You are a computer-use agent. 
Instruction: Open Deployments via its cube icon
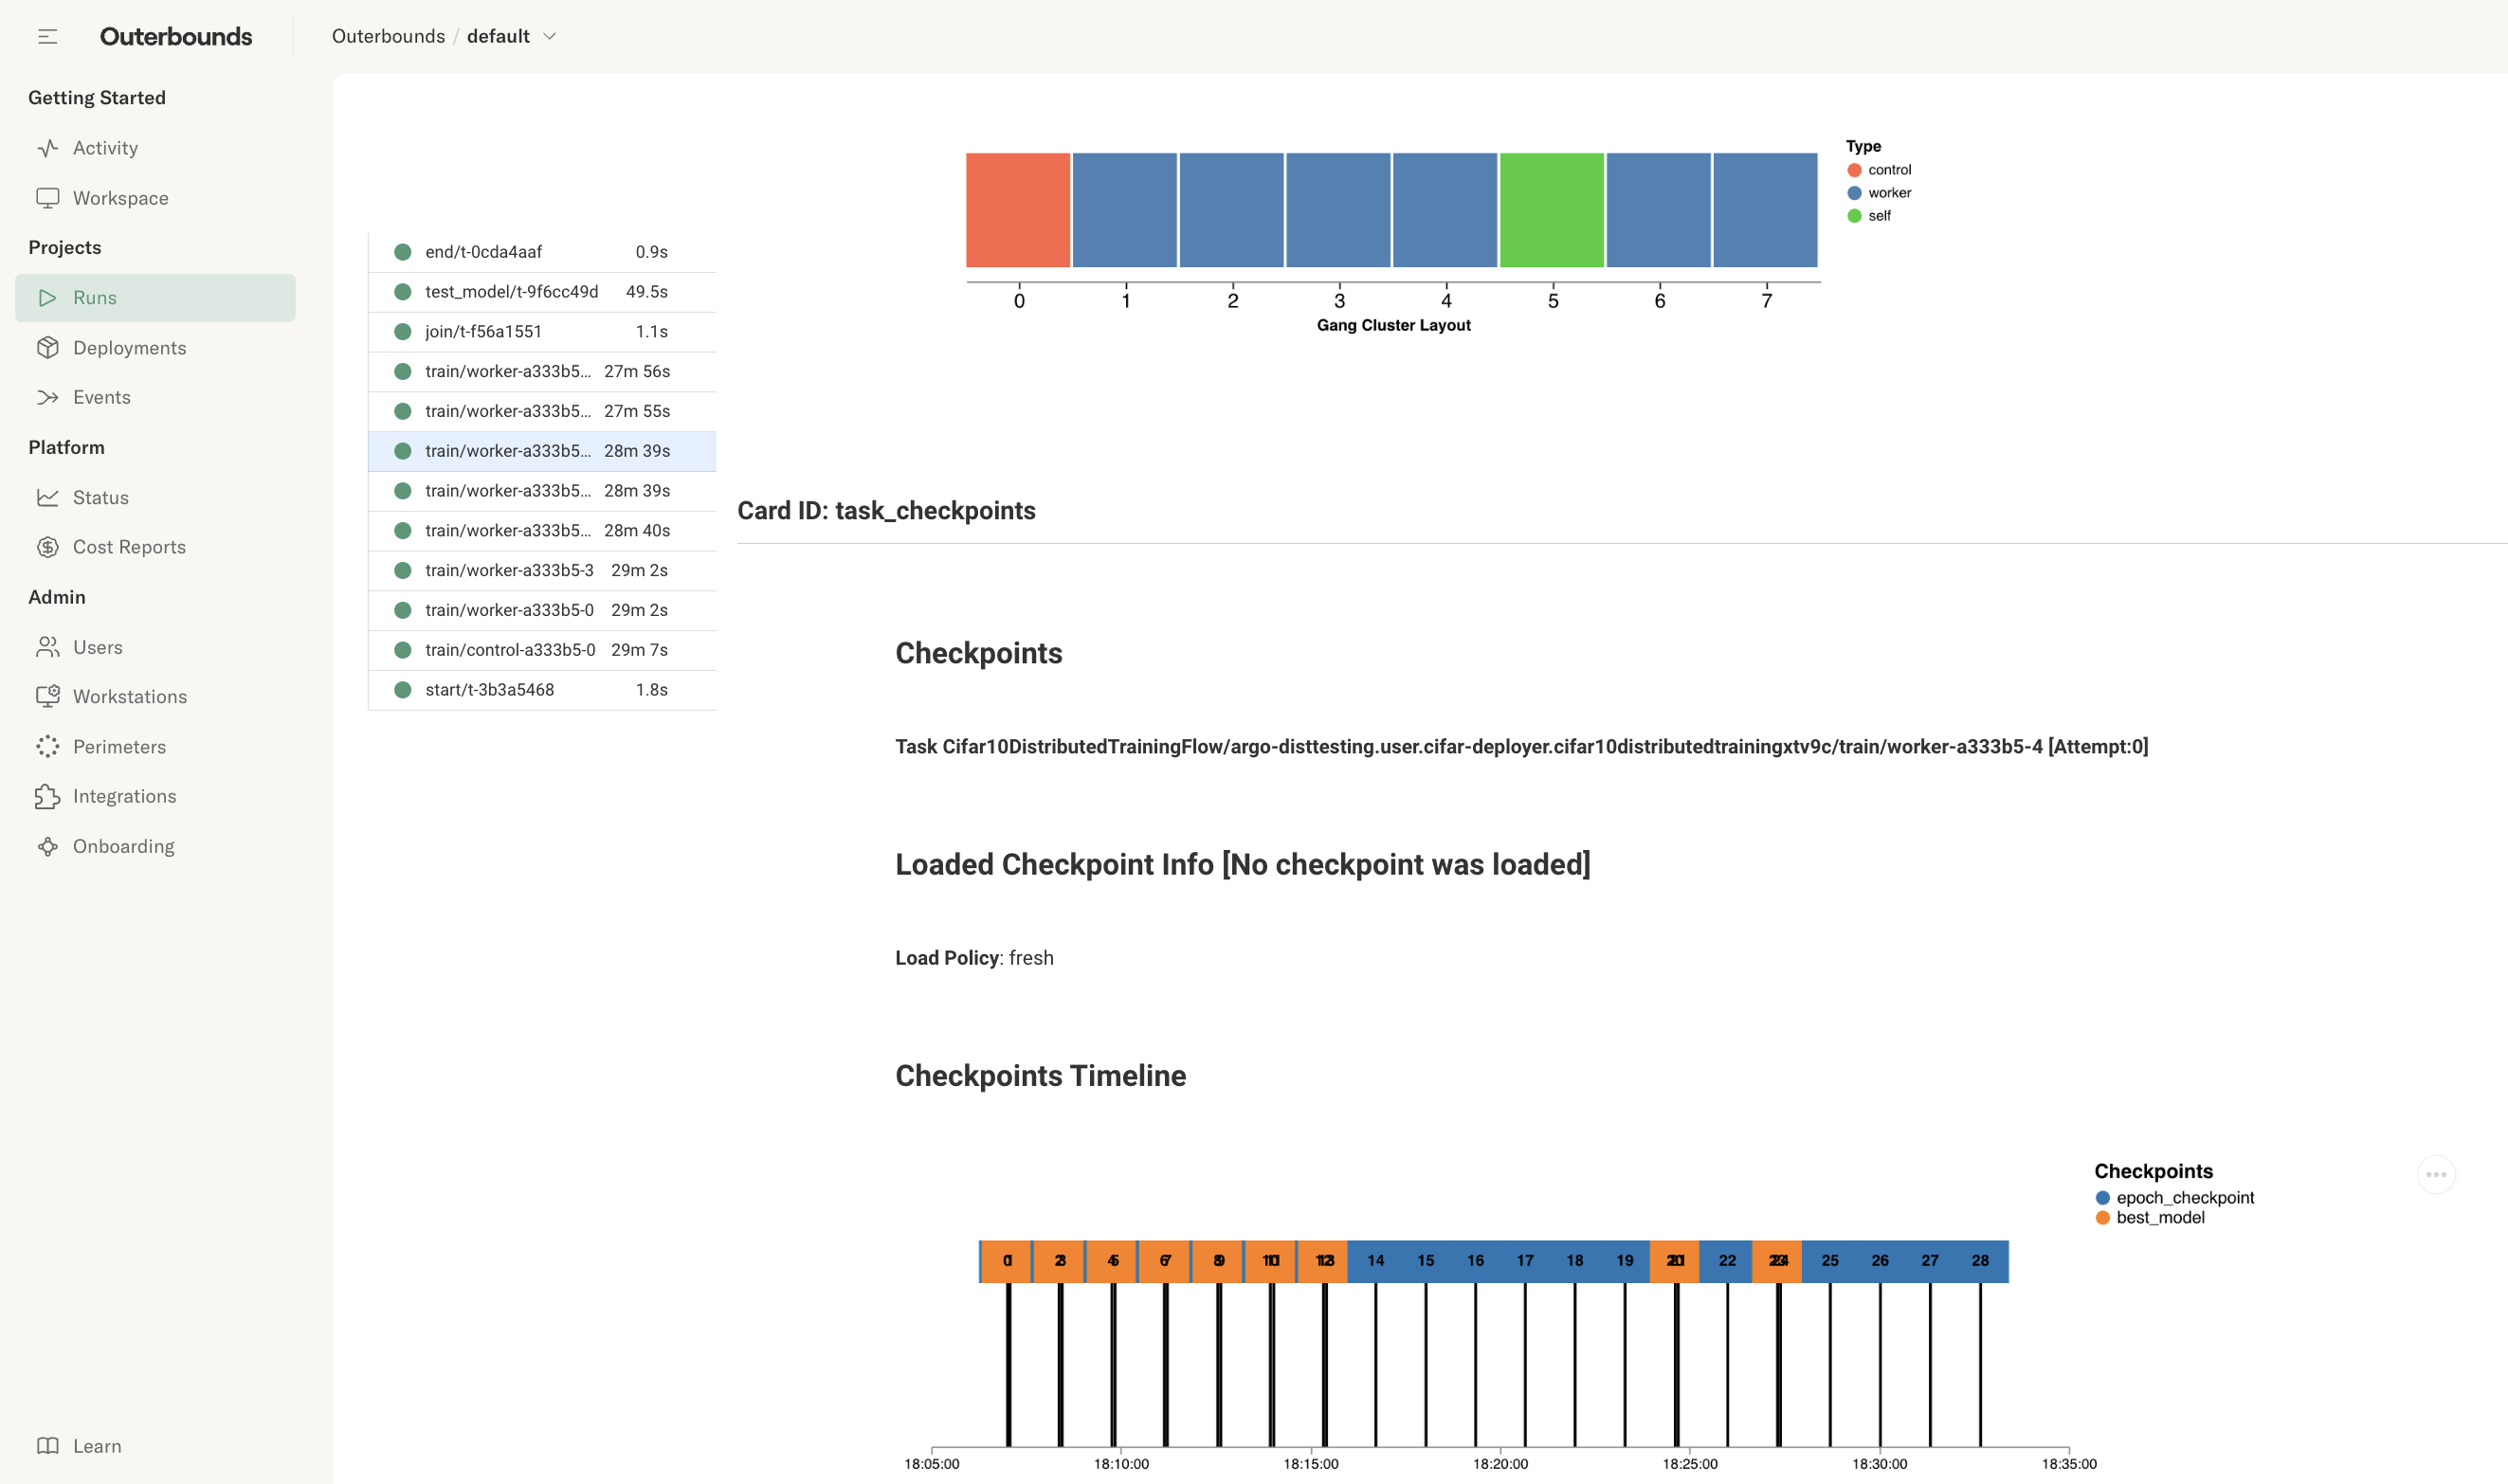[x=47, y=348]
